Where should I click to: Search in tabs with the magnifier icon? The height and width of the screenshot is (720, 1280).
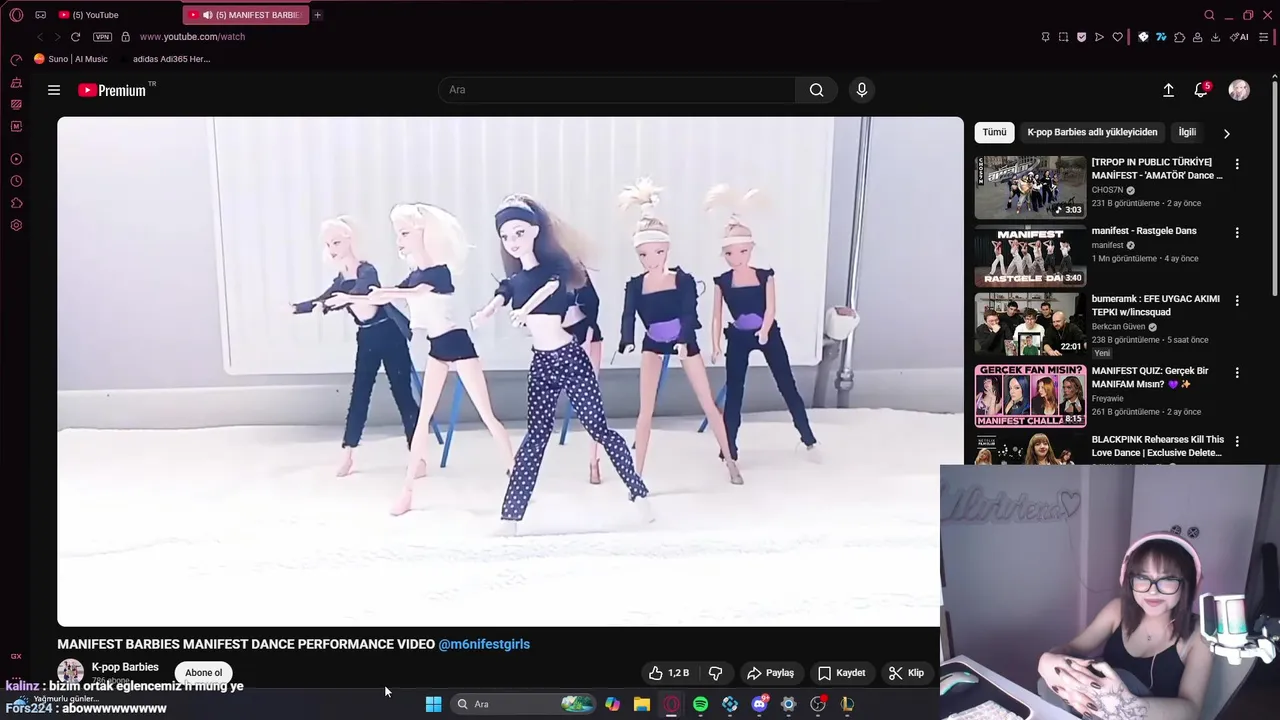pyautogui.click(x=1209, y=15)
